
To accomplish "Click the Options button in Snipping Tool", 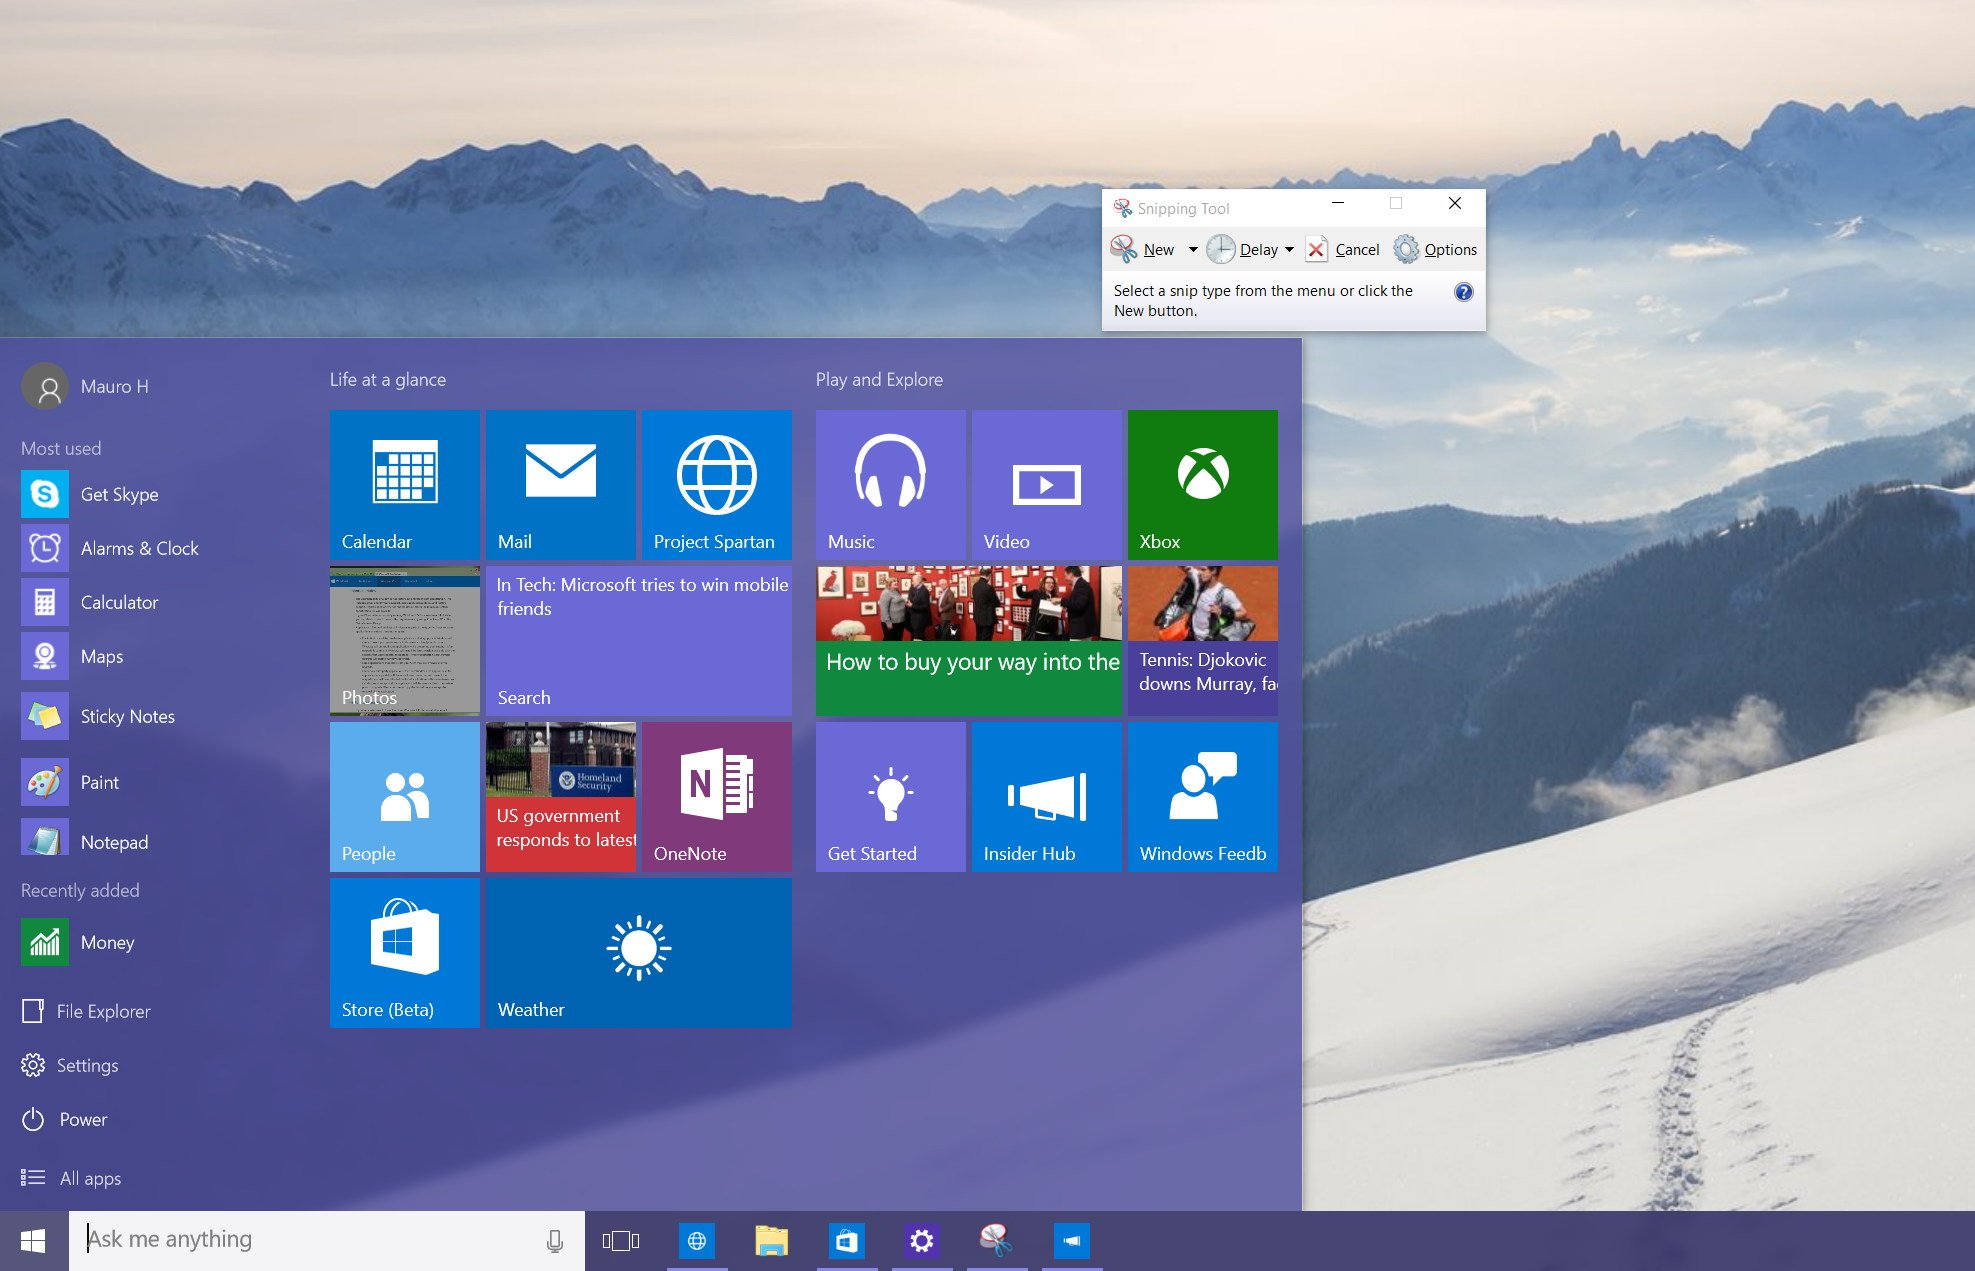I will [1436, 250].
